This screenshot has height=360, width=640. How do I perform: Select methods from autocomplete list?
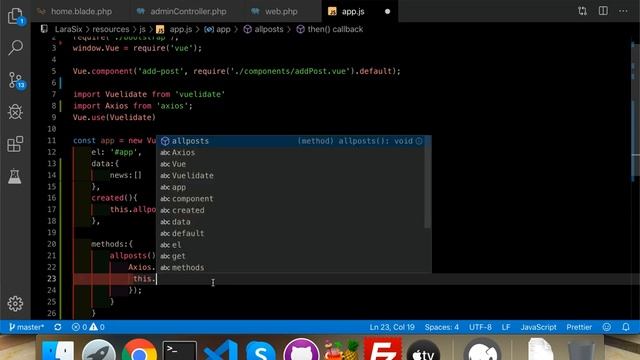pyautogui.click(x=291, y=268)
